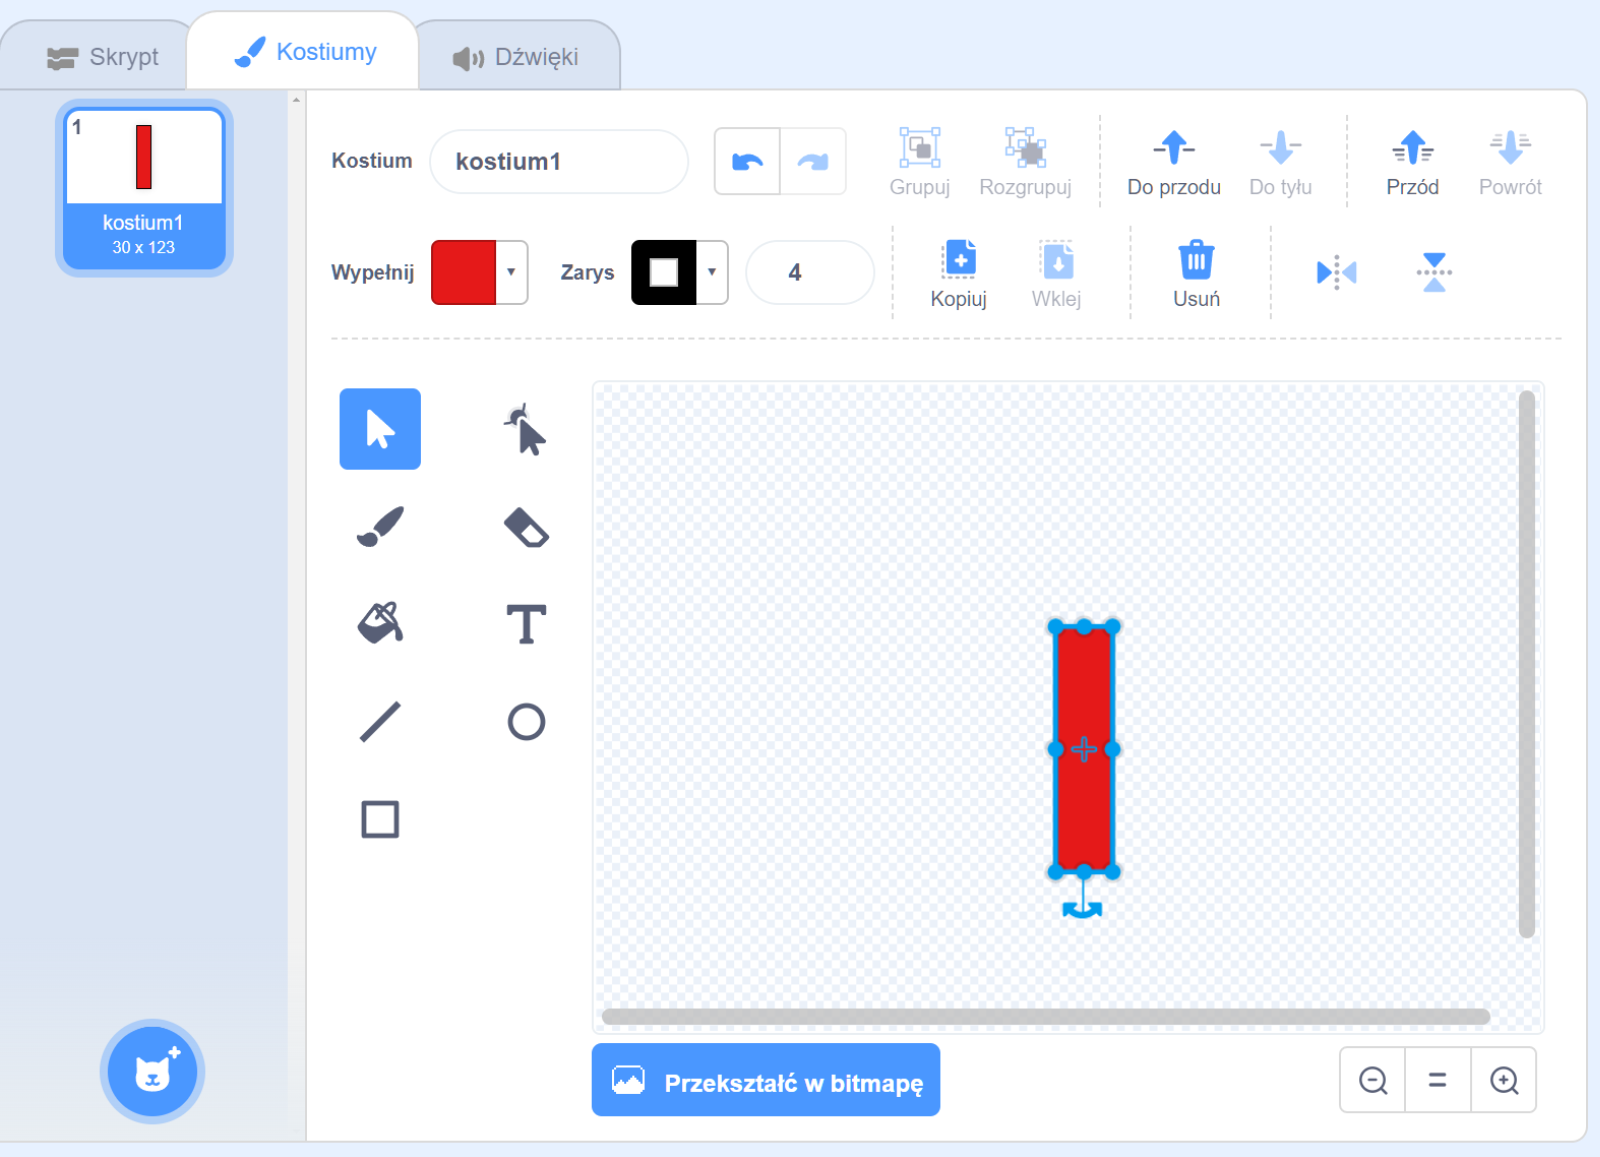Pick the Text tool
This screenshot has height=1157, width=1600.
[x=526, y=624]
